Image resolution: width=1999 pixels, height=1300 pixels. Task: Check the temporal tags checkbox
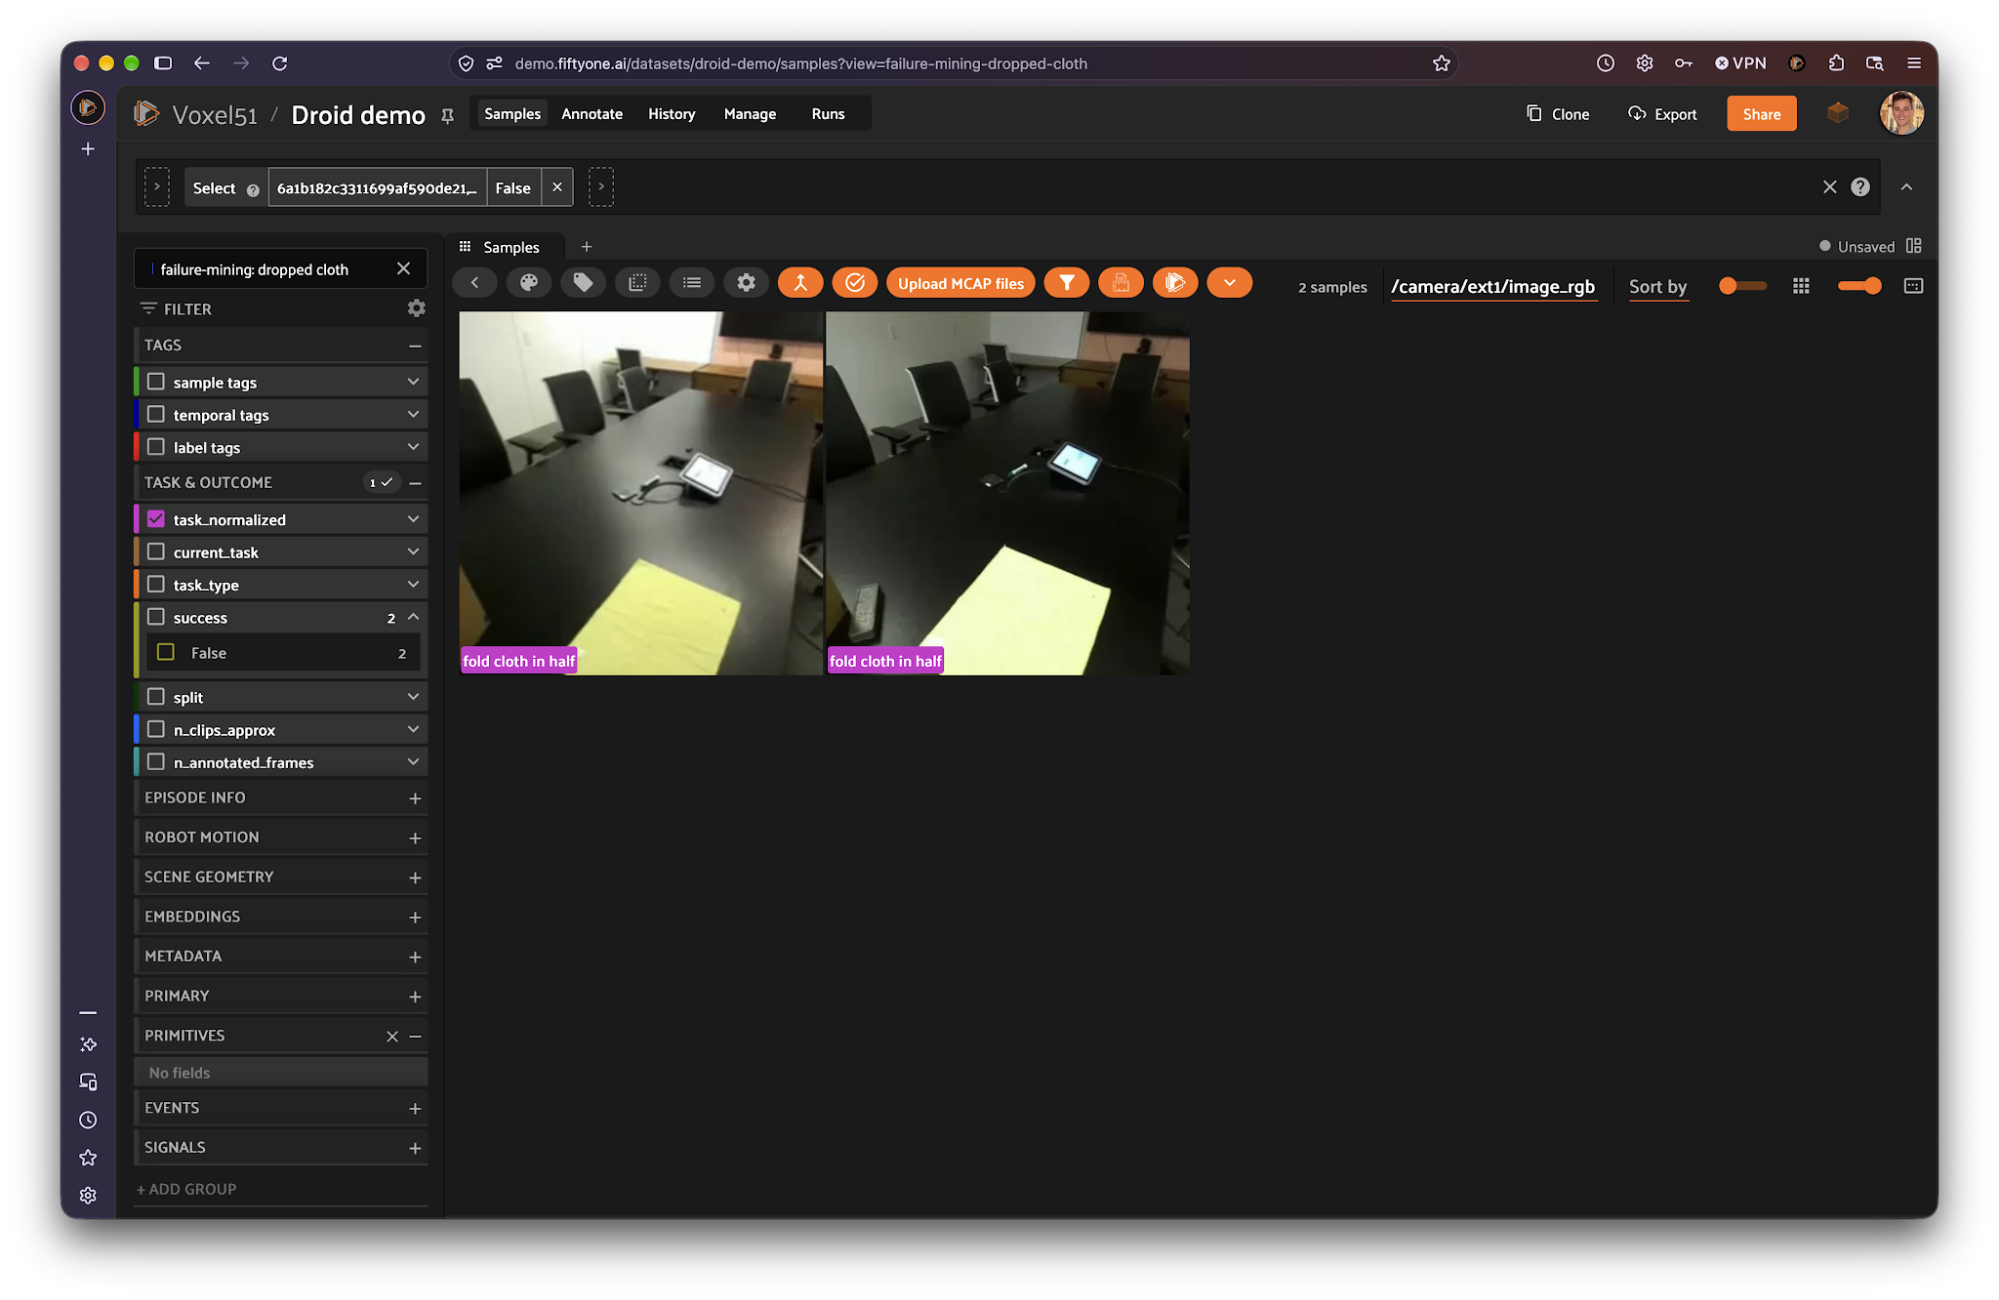point(156,414)
